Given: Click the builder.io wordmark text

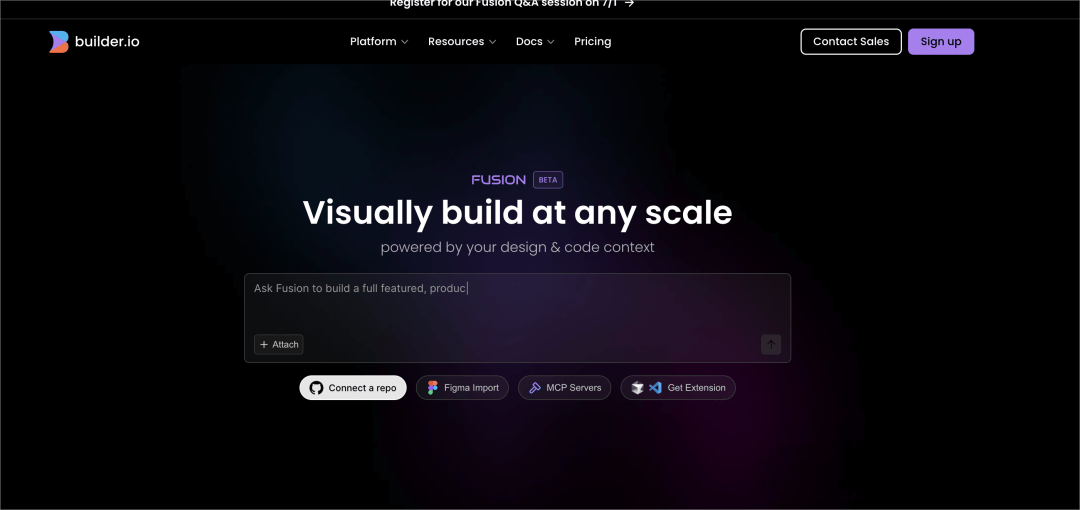Looking at the screenshot, I should coord(107,42).
